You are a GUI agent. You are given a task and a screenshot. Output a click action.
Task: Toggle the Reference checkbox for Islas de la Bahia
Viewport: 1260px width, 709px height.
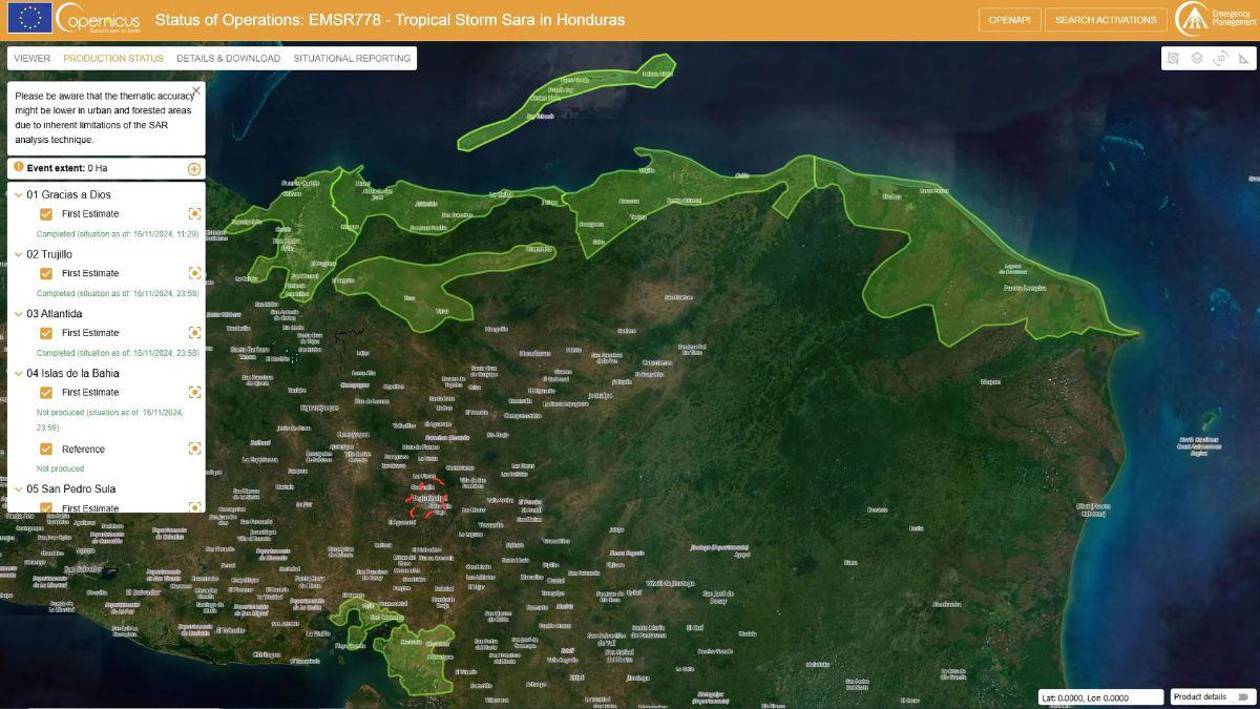click(x=45, y=448)
